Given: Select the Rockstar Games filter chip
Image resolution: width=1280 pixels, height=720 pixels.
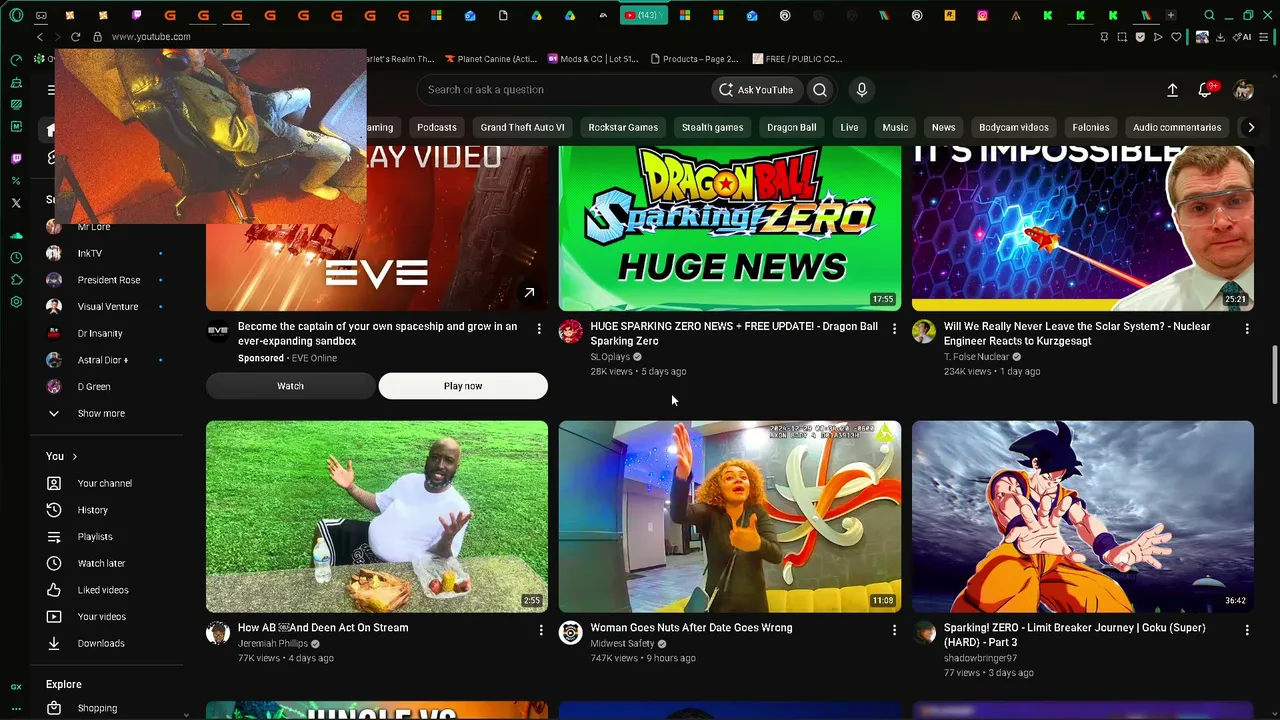Looking at the screenshot, I should (x=623, y=127).
